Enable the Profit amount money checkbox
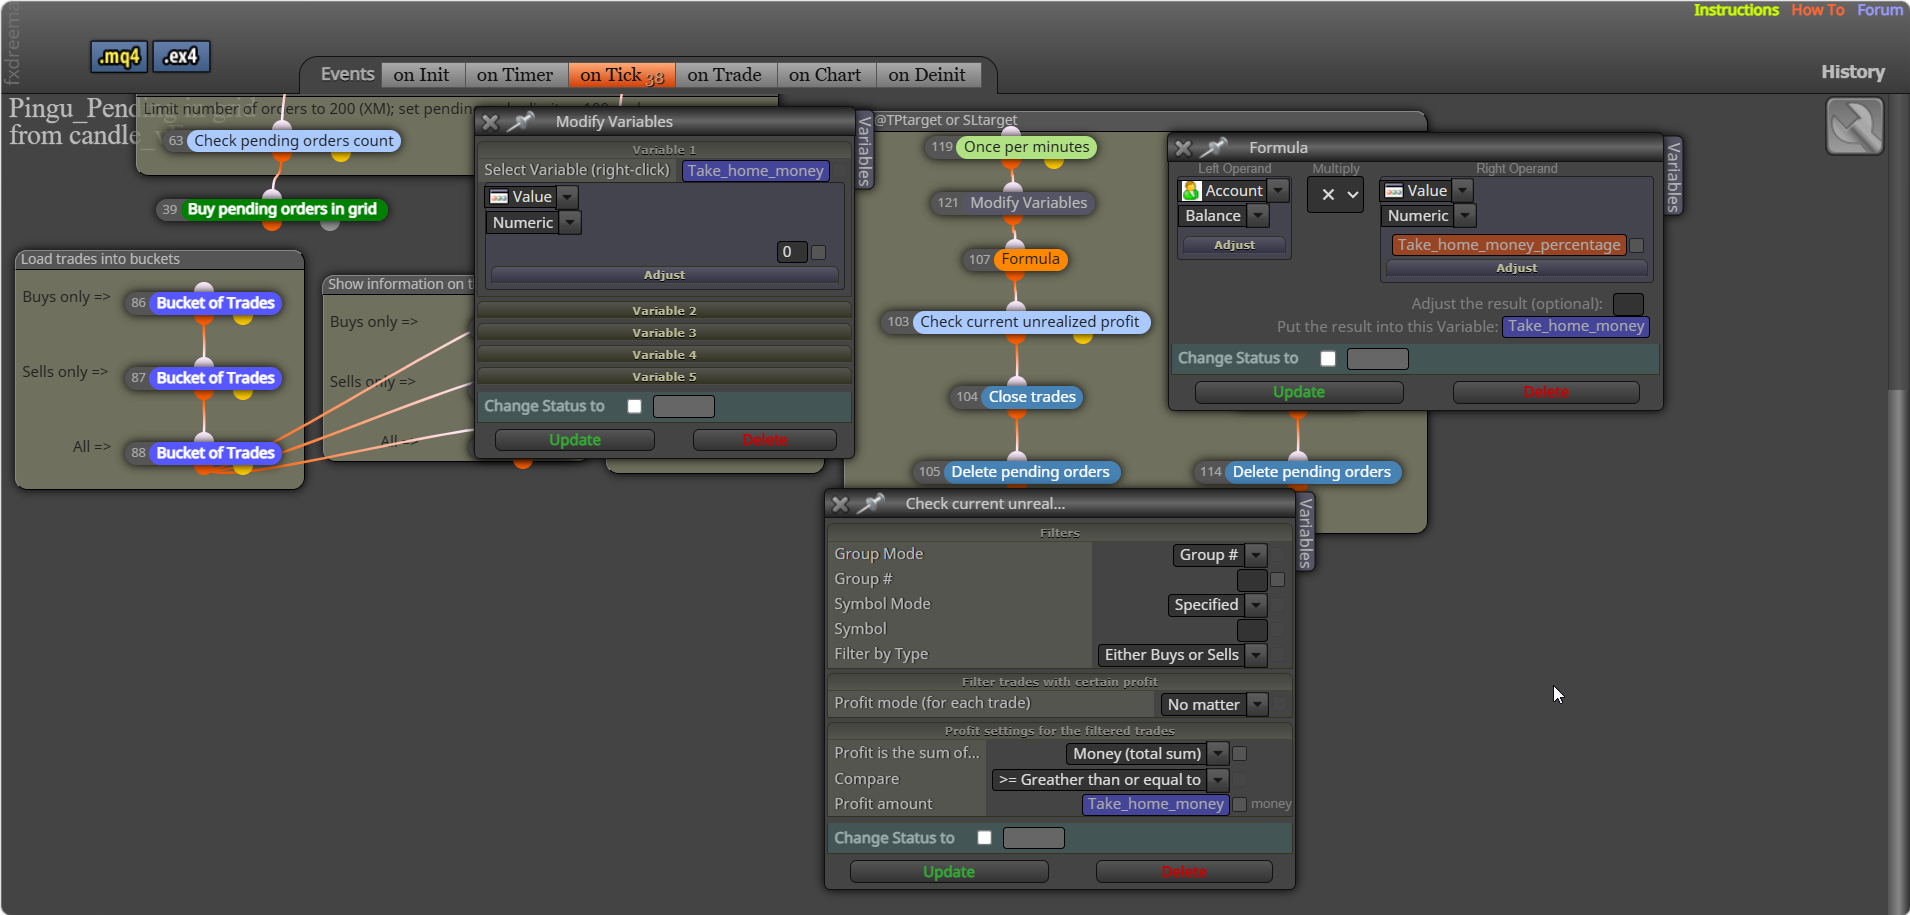This screenshot has width=1910, height=915. (x=1240, y=804)
